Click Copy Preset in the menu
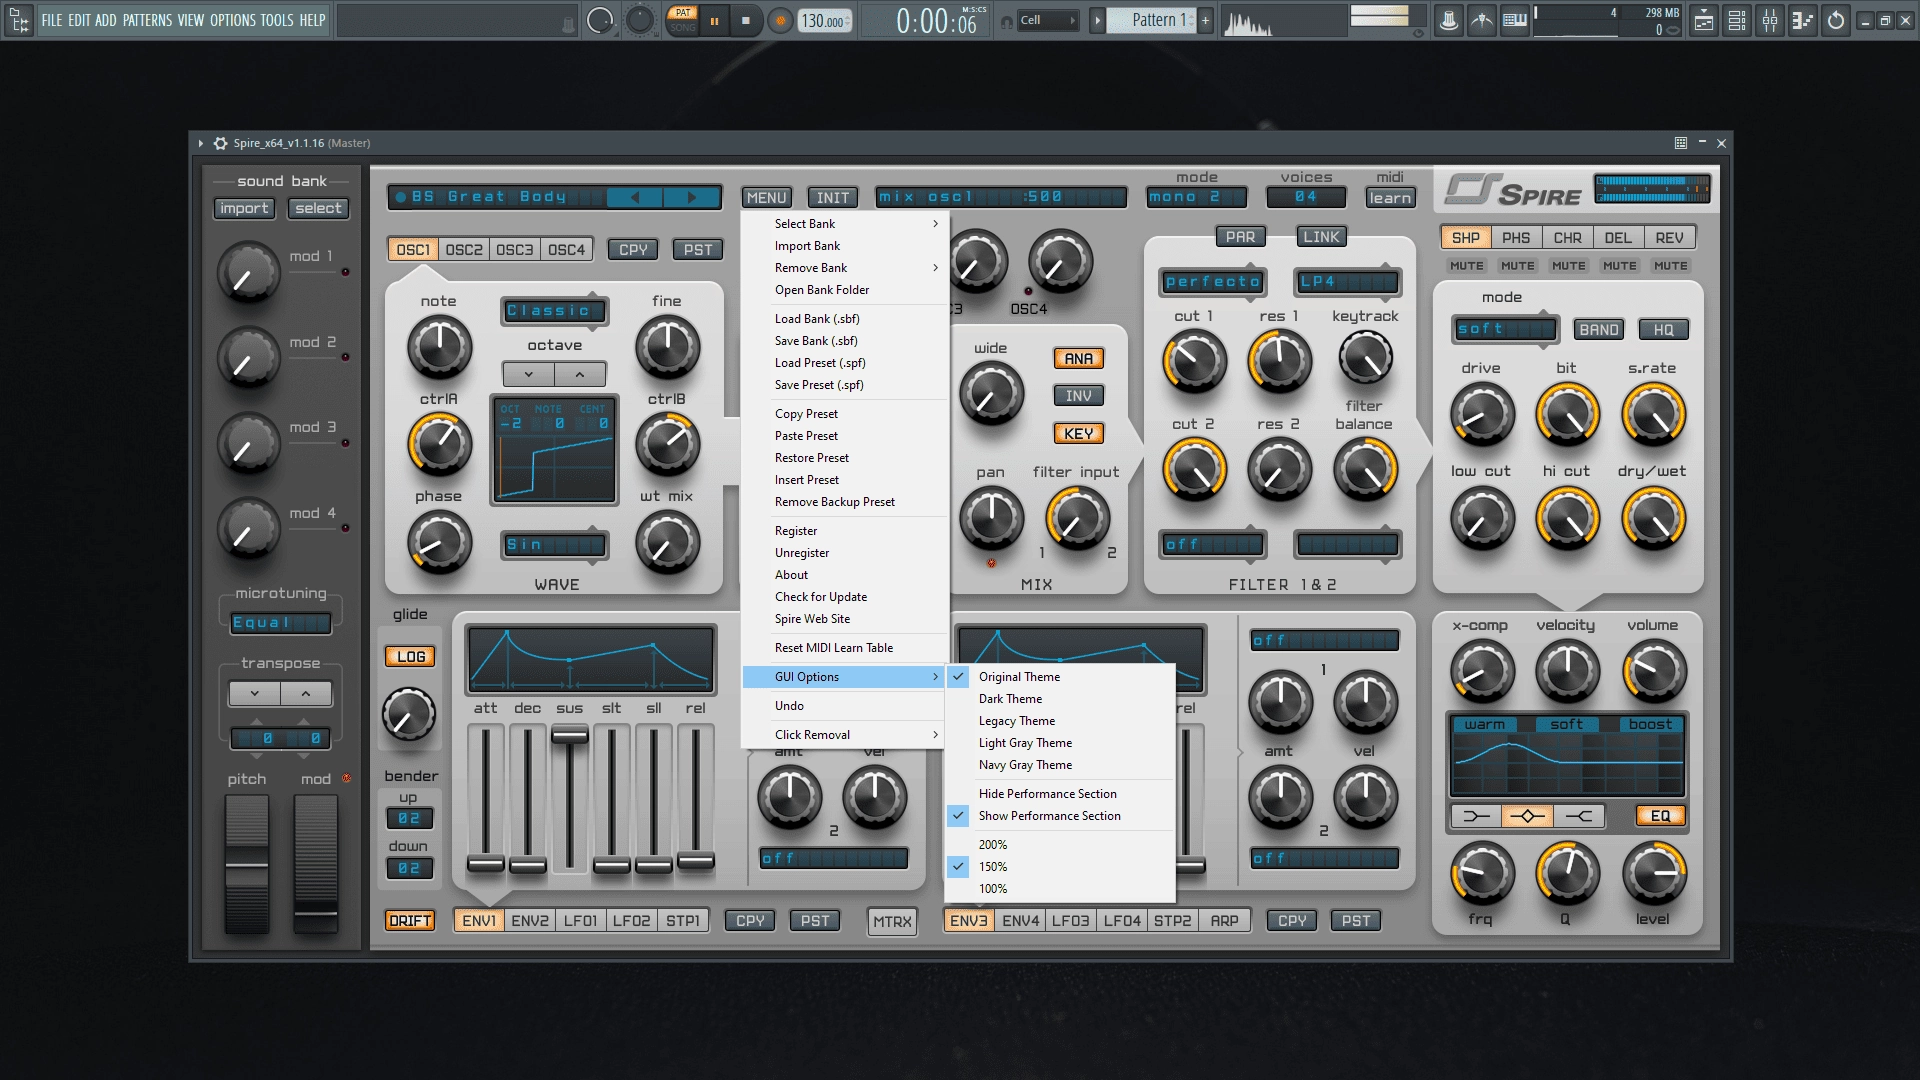1920x1080 pixels. pos(845,414)
